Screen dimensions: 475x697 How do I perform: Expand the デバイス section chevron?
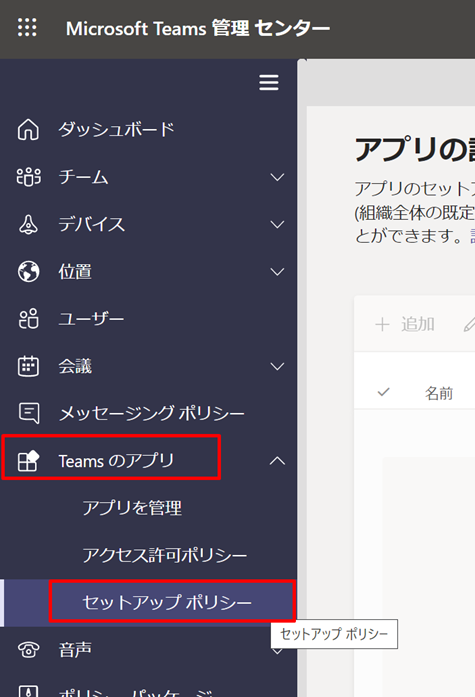277,224
